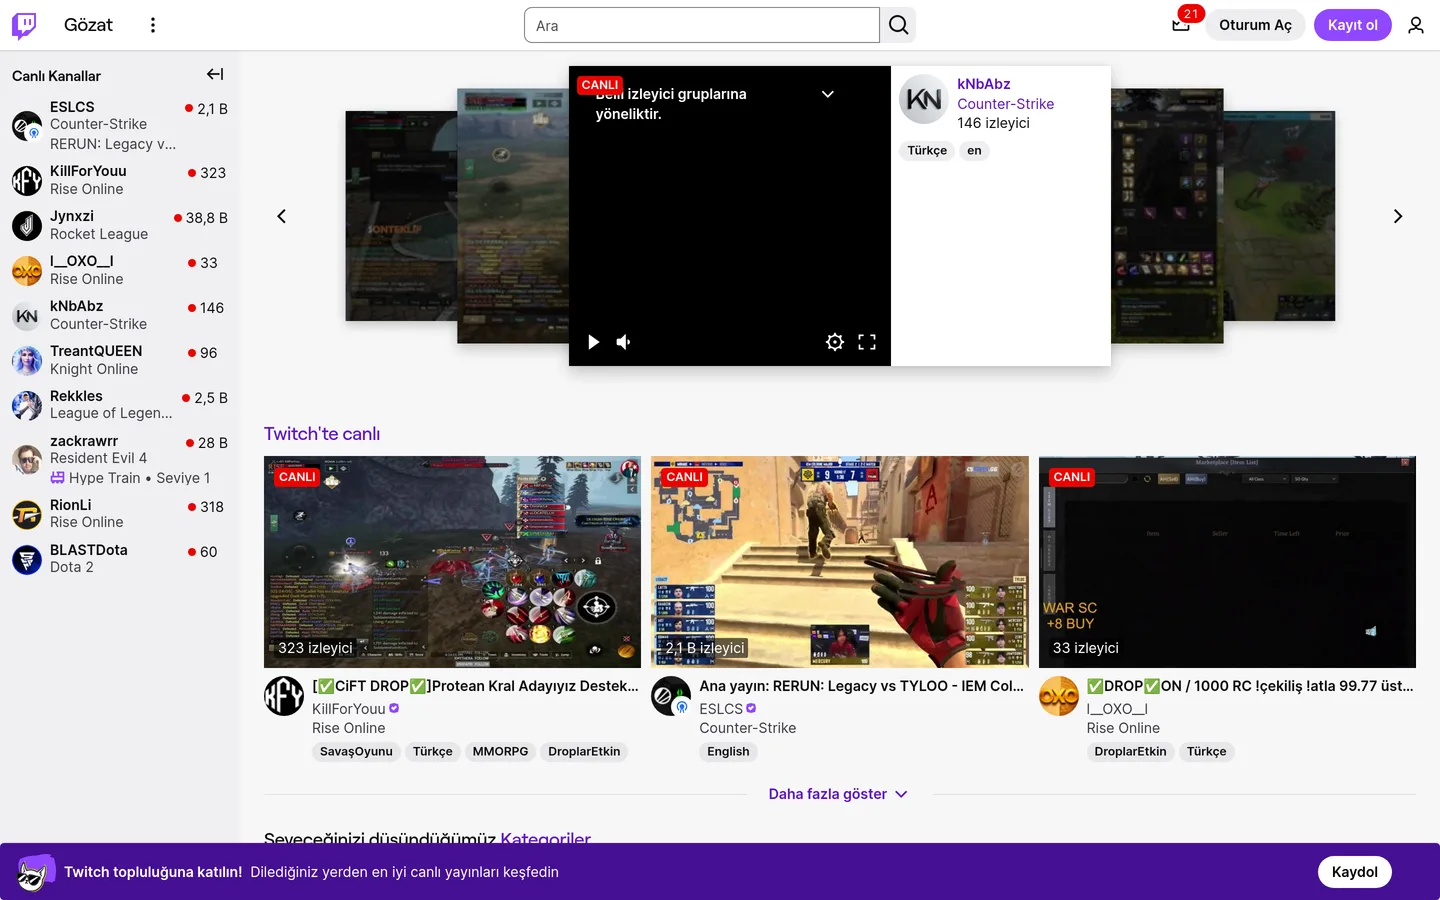The image size is (1440, 900).
Task: Open ESLCS avatar below stream card
Action: (671, 696)
